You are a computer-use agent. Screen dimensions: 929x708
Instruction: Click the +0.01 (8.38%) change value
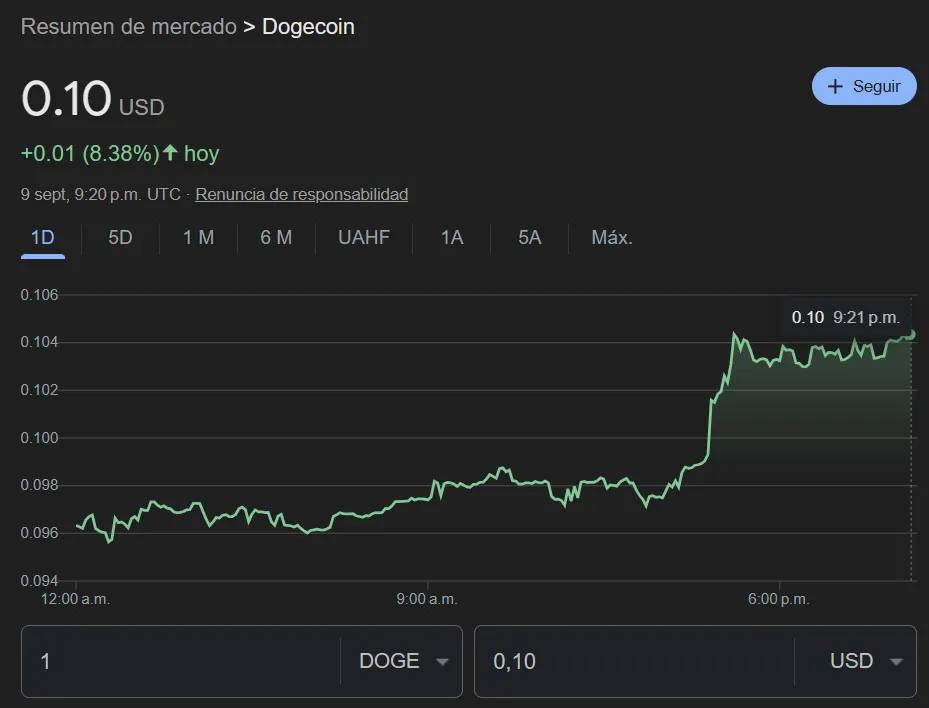90,153
